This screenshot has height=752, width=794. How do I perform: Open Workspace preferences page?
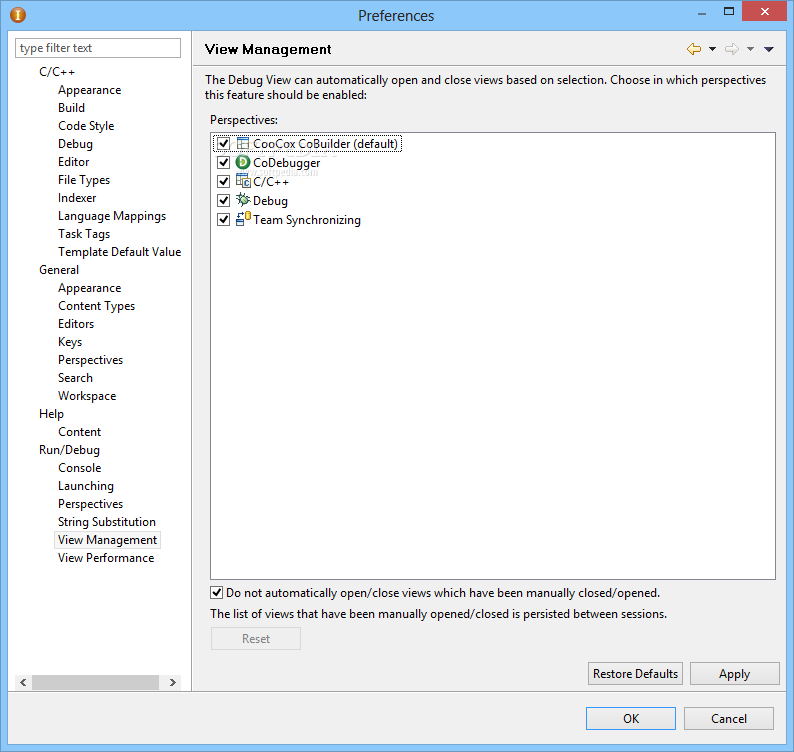(87, 396)
